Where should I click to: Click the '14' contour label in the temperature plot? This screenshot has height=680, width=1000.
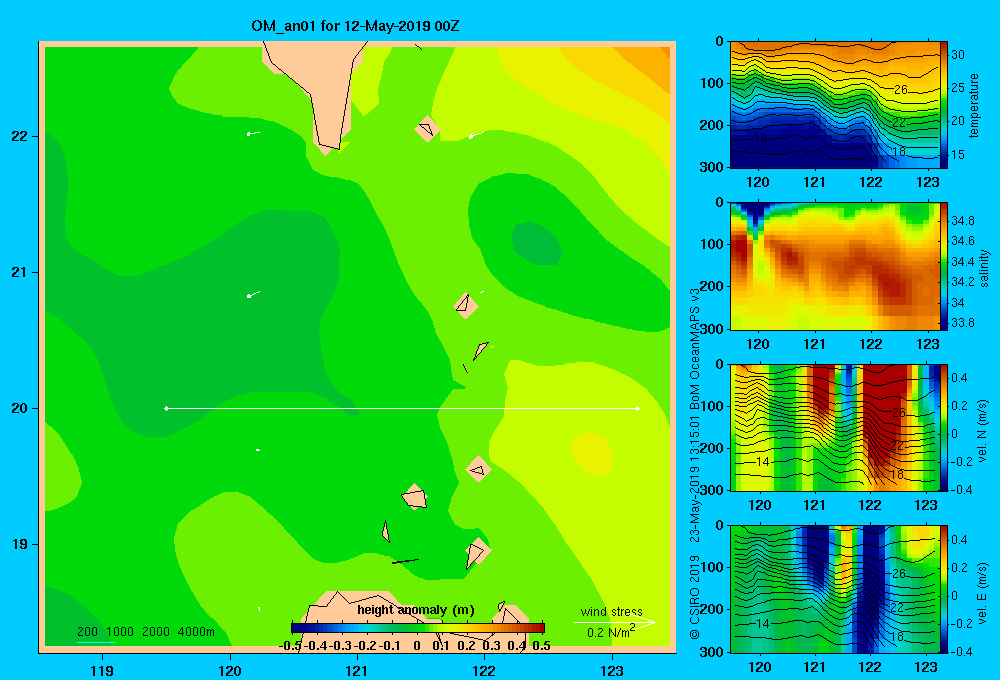(760, 138)
